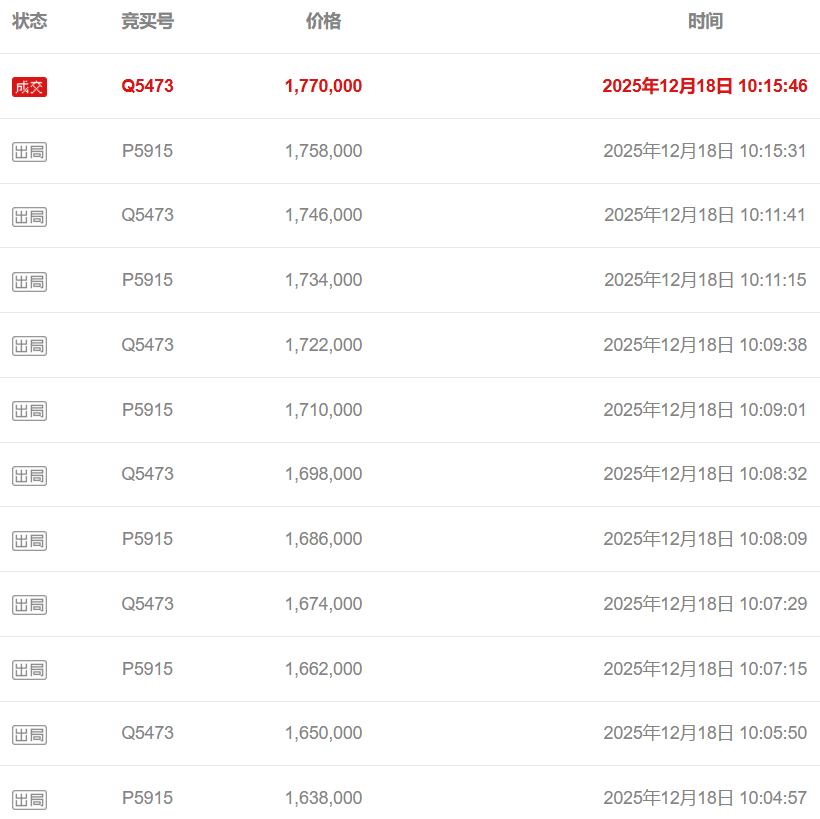Click the 出局 badge beside price 1,758,000
The height and width of the screenshot is (819, 820).
tap(29, 152)
